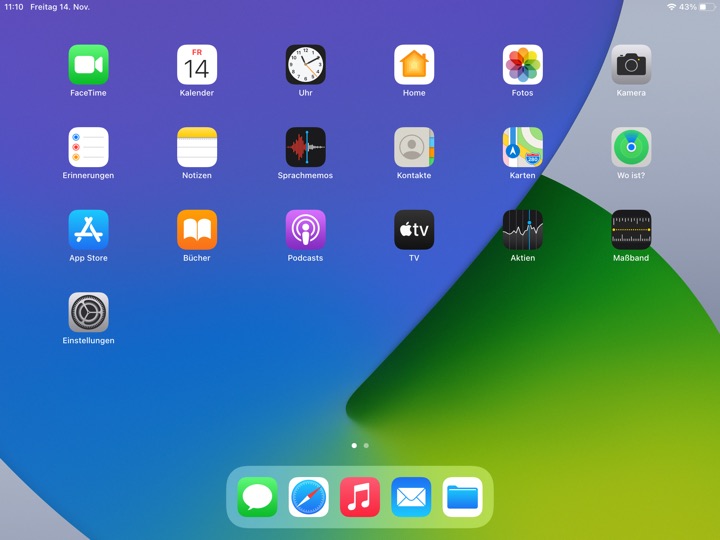Open the Fotos app
Image resolution: width=720 pixels, height=540 pixels.
[523, 64]
